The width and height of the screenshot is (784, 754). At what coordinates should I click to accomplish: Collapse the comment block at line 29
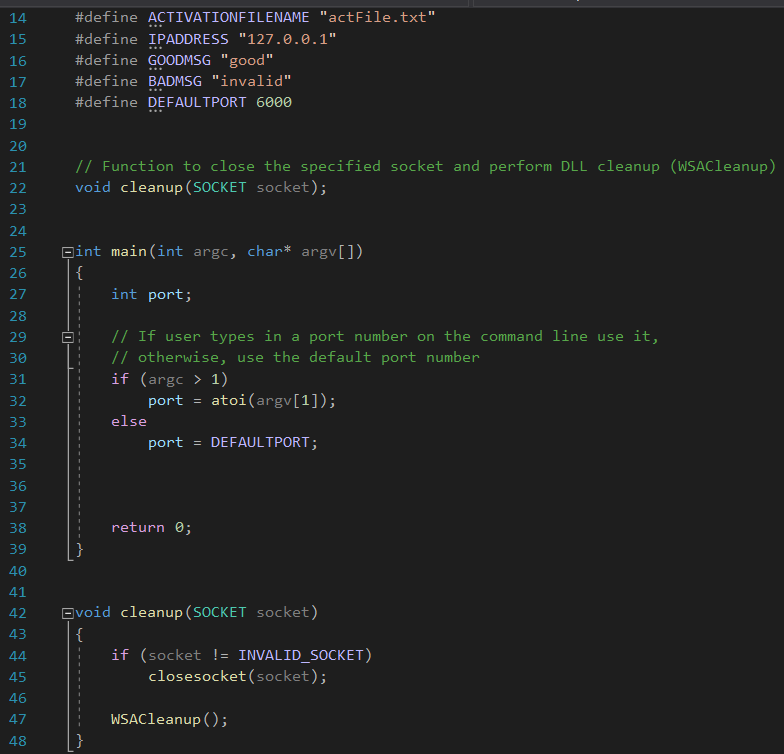(x=68, y=338)
